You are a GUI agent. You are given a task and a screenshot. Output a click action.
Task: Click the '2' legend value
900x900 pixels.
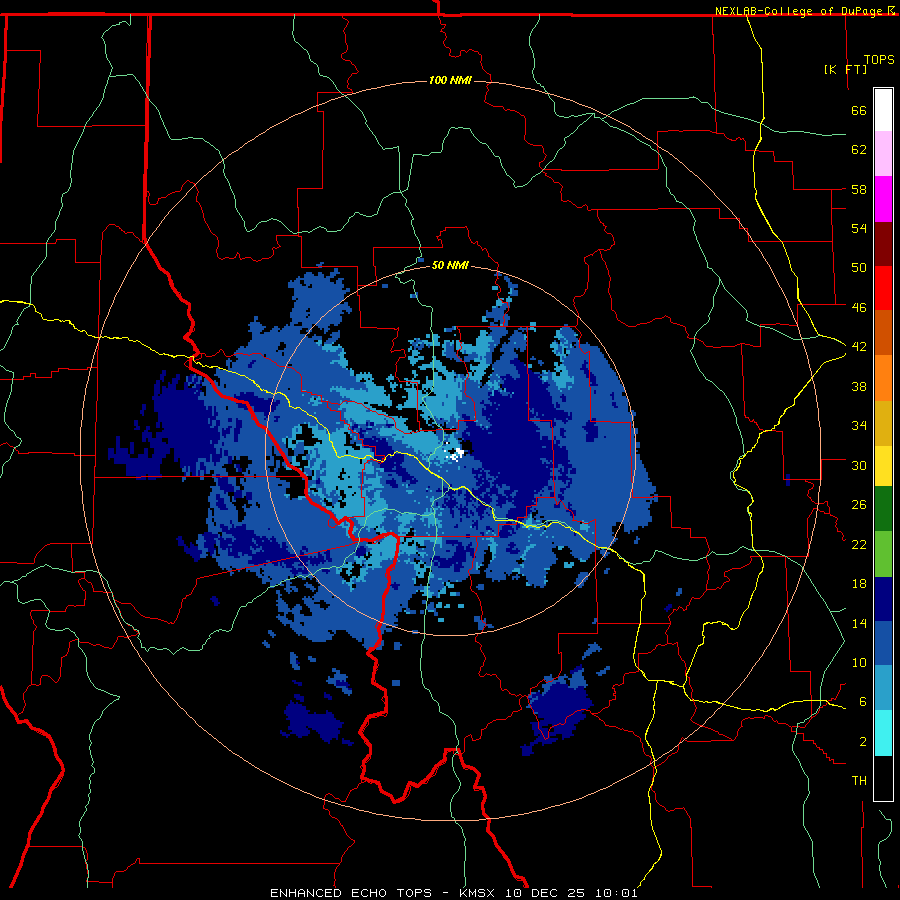(x=863, y=742)
